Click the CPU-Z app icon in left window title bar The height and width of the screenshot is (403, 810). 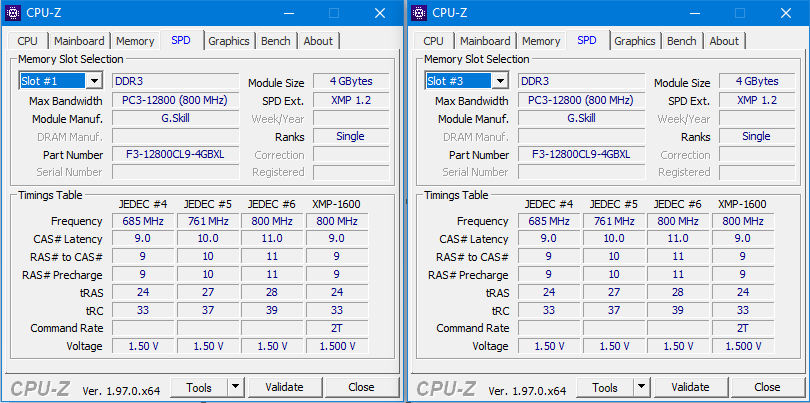tap(13, 13)
